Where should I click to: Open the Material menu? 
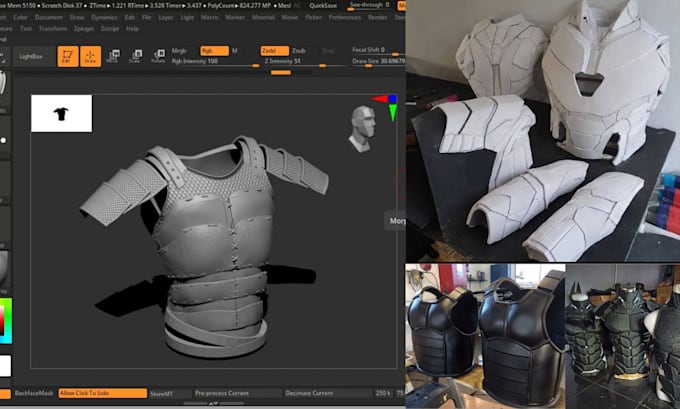263,17
